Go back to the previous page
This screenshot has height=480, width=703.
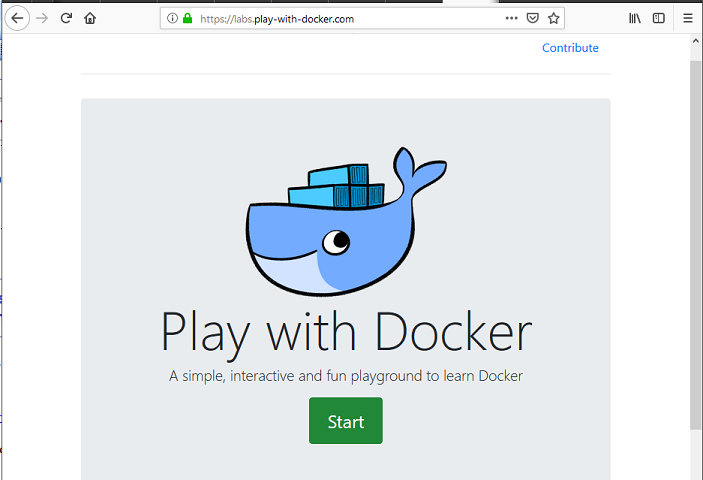point(17,18)
